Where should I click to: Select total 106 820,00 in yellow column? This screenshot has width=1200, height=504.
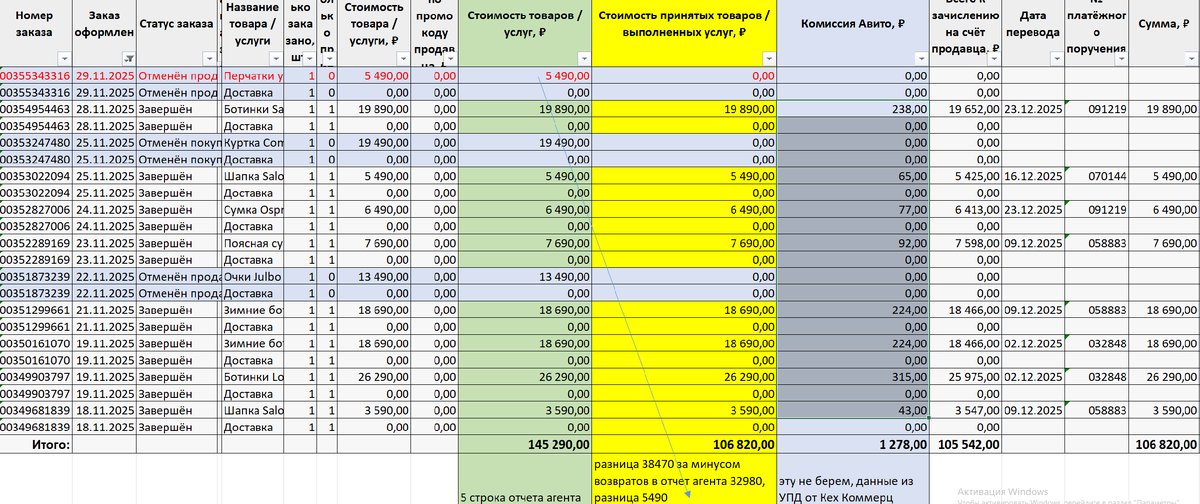(684, 444)
